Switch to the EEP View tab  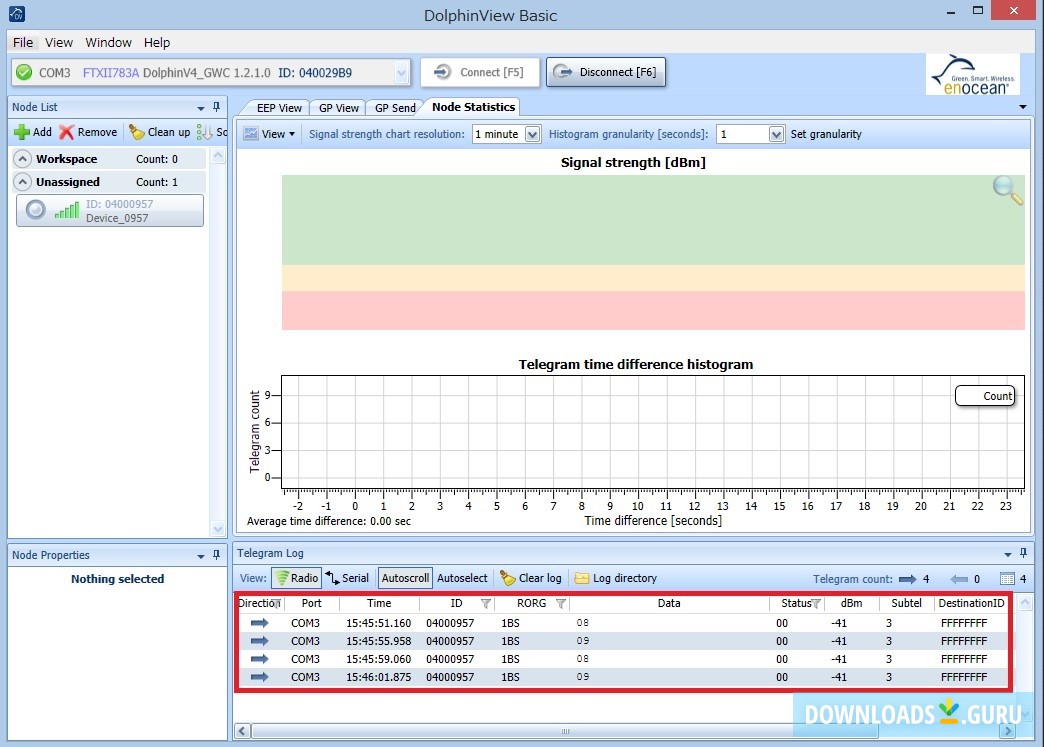coord(279,108)
